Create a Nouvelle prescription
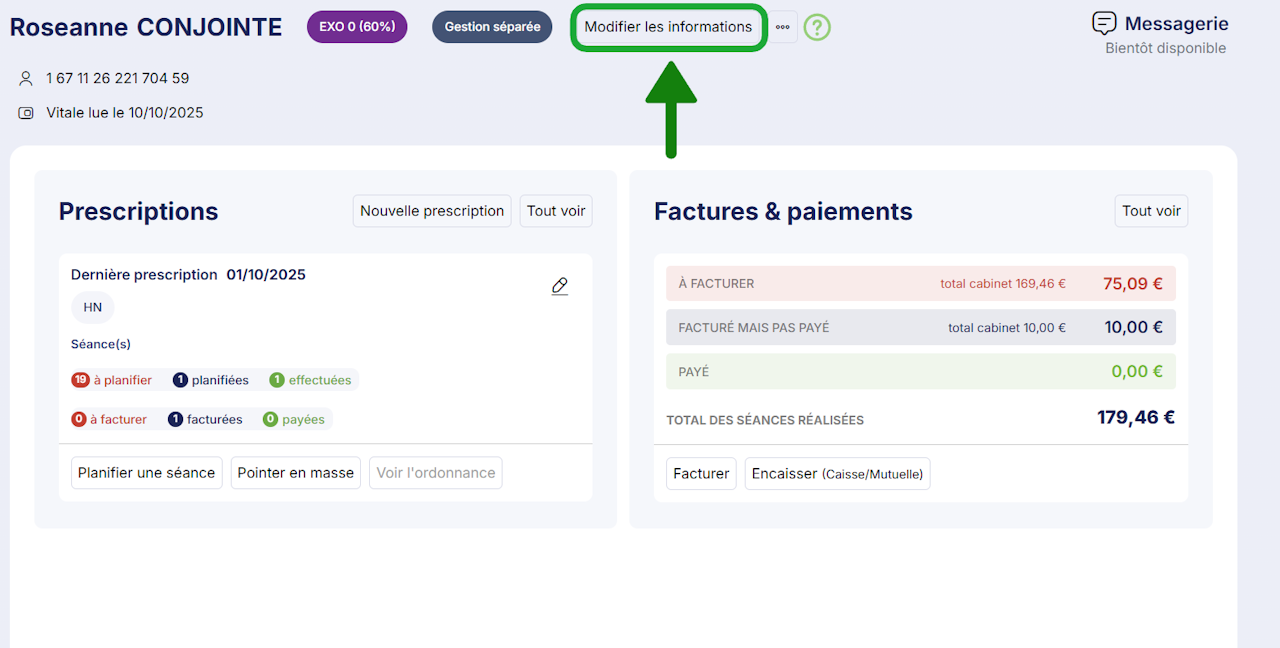This screenshot has width=1280, height=648. 432,211
